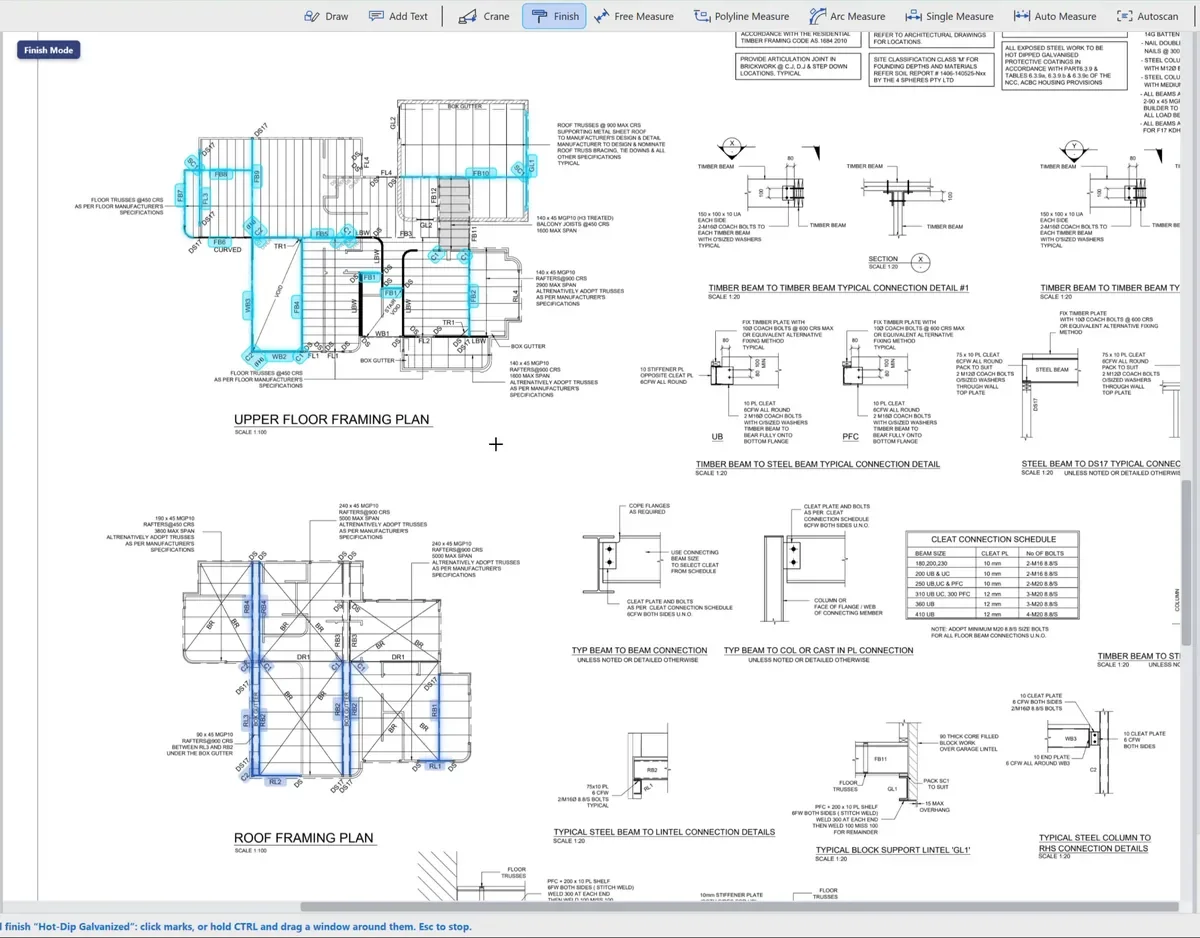Select the WB2 beam mark
Viewport: 1200px width, 938px height.
pyautogui.click(x=280, y=356)
